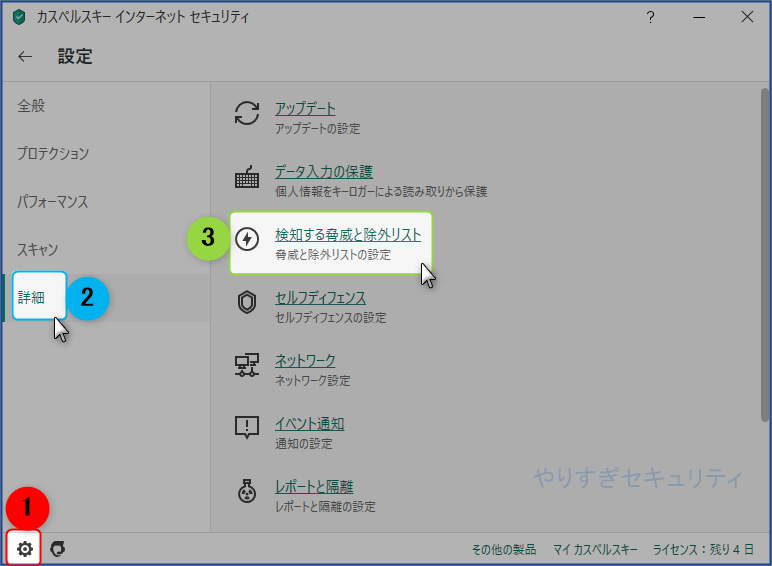772x566 pixels.
Task: Click the network computers icon
Action: tap(247, 365)
